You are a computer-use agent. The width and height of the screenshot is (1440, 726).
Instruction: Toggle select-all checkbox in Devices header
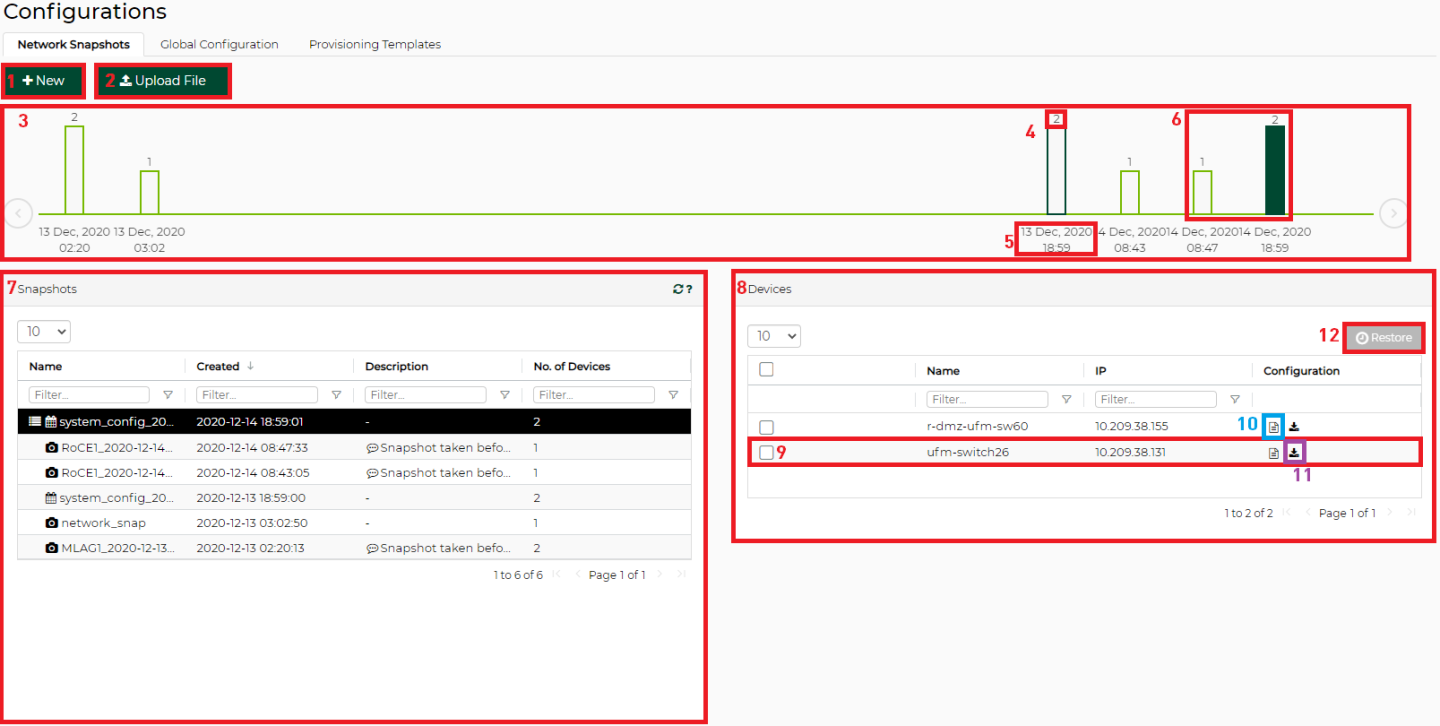pos(766,370)
